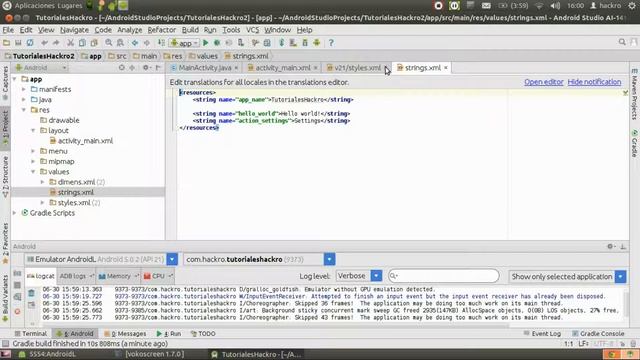Screen dimensions: 640x360
Task: Open the Back navigation arrow icon
Action: click(x=135, y=42)
